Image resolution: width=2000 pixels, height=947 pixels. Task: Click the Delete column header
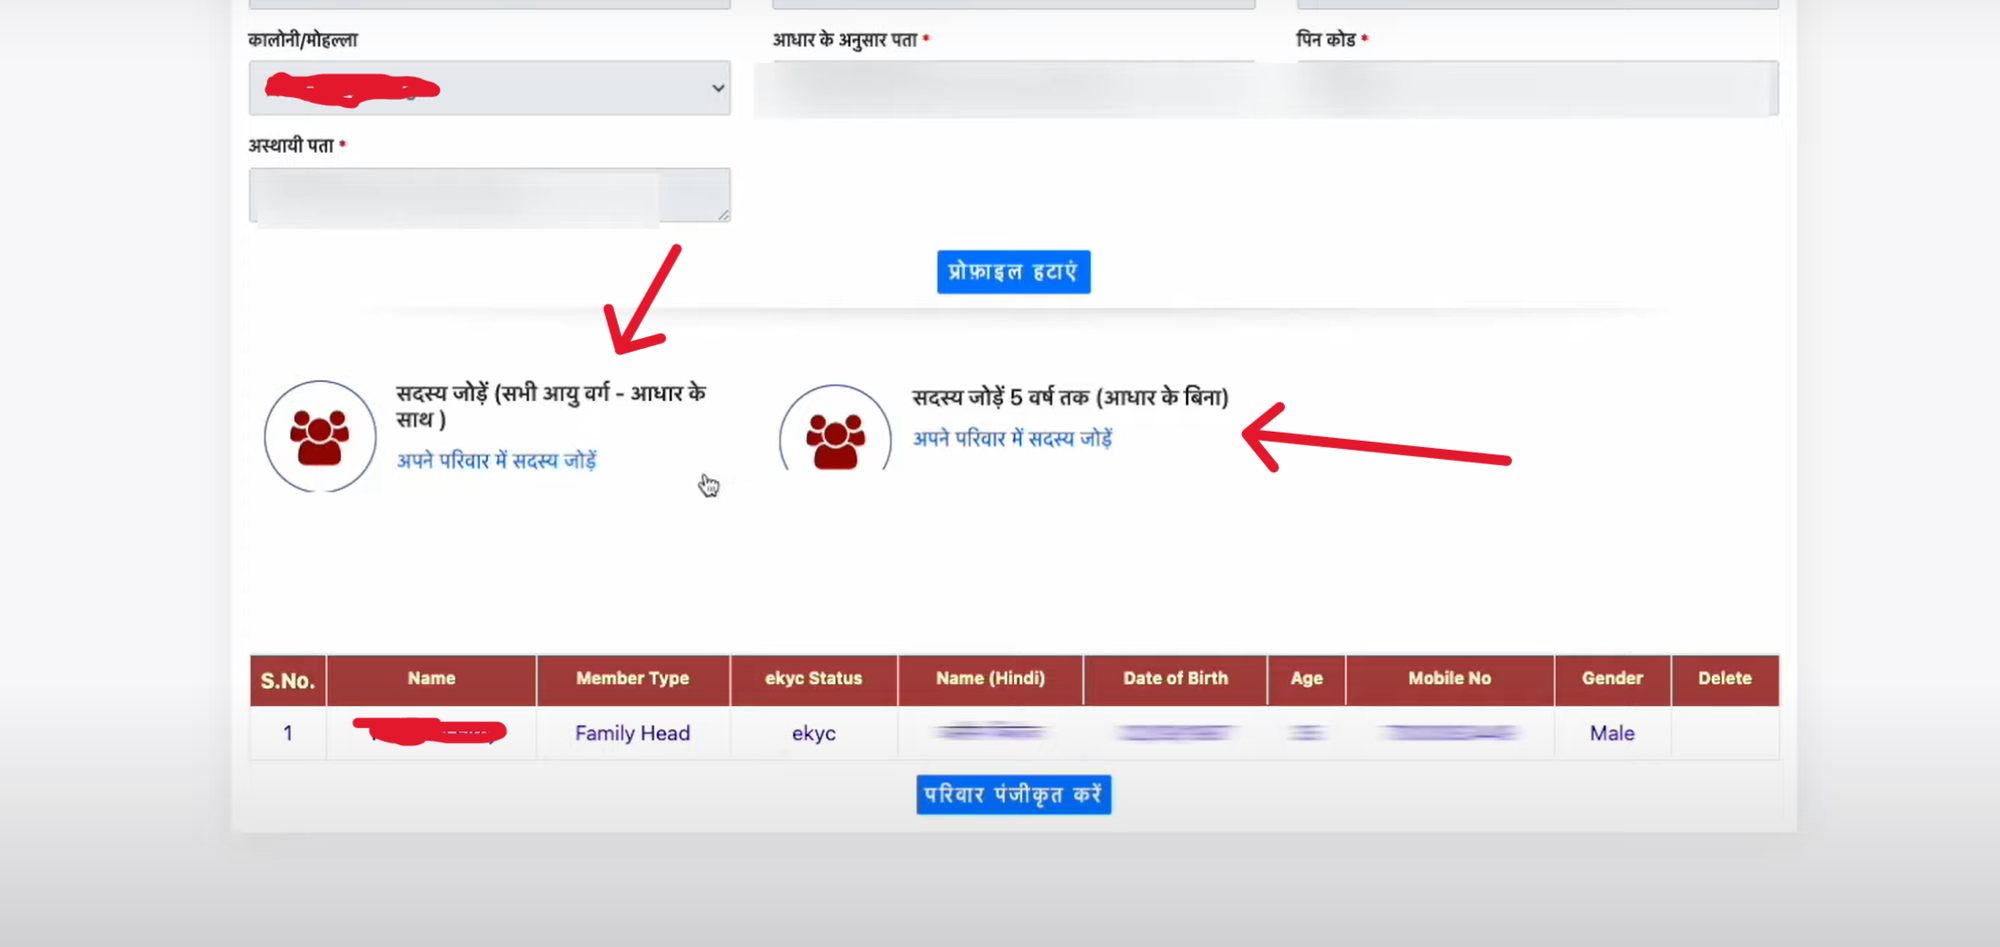pos(1724,679)
